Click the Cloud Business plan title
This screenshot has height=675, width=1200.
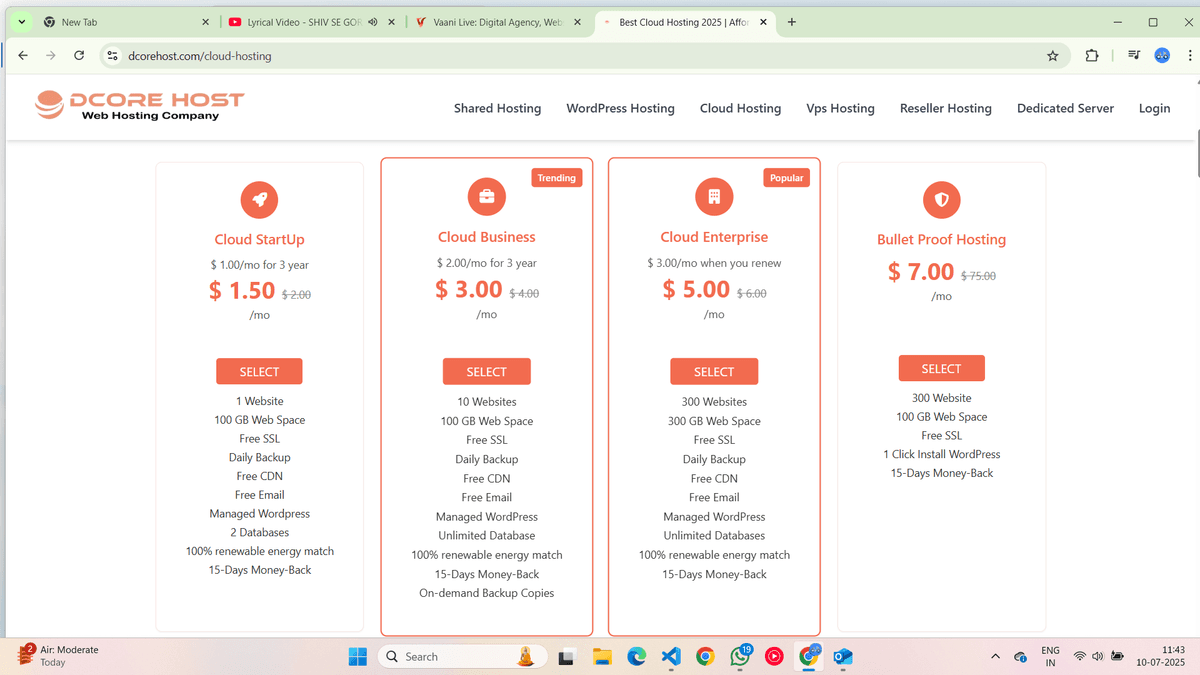point(487,237)
